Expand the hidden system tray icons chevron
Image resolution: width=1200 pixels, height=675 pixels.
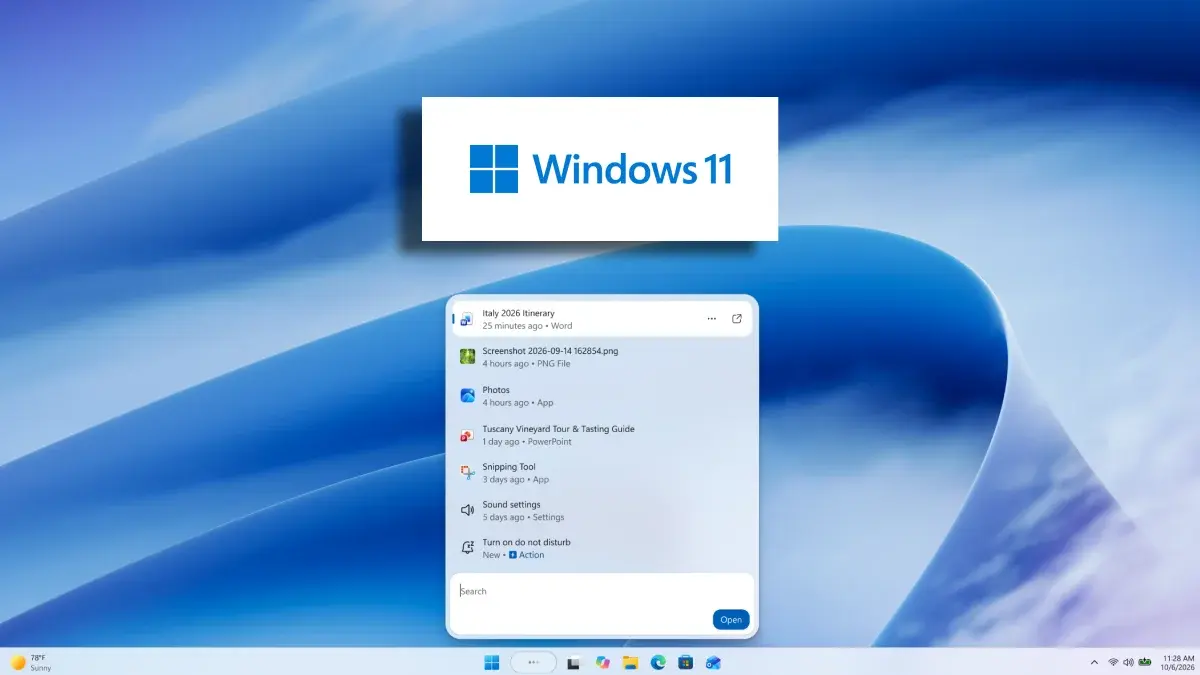1094,662
